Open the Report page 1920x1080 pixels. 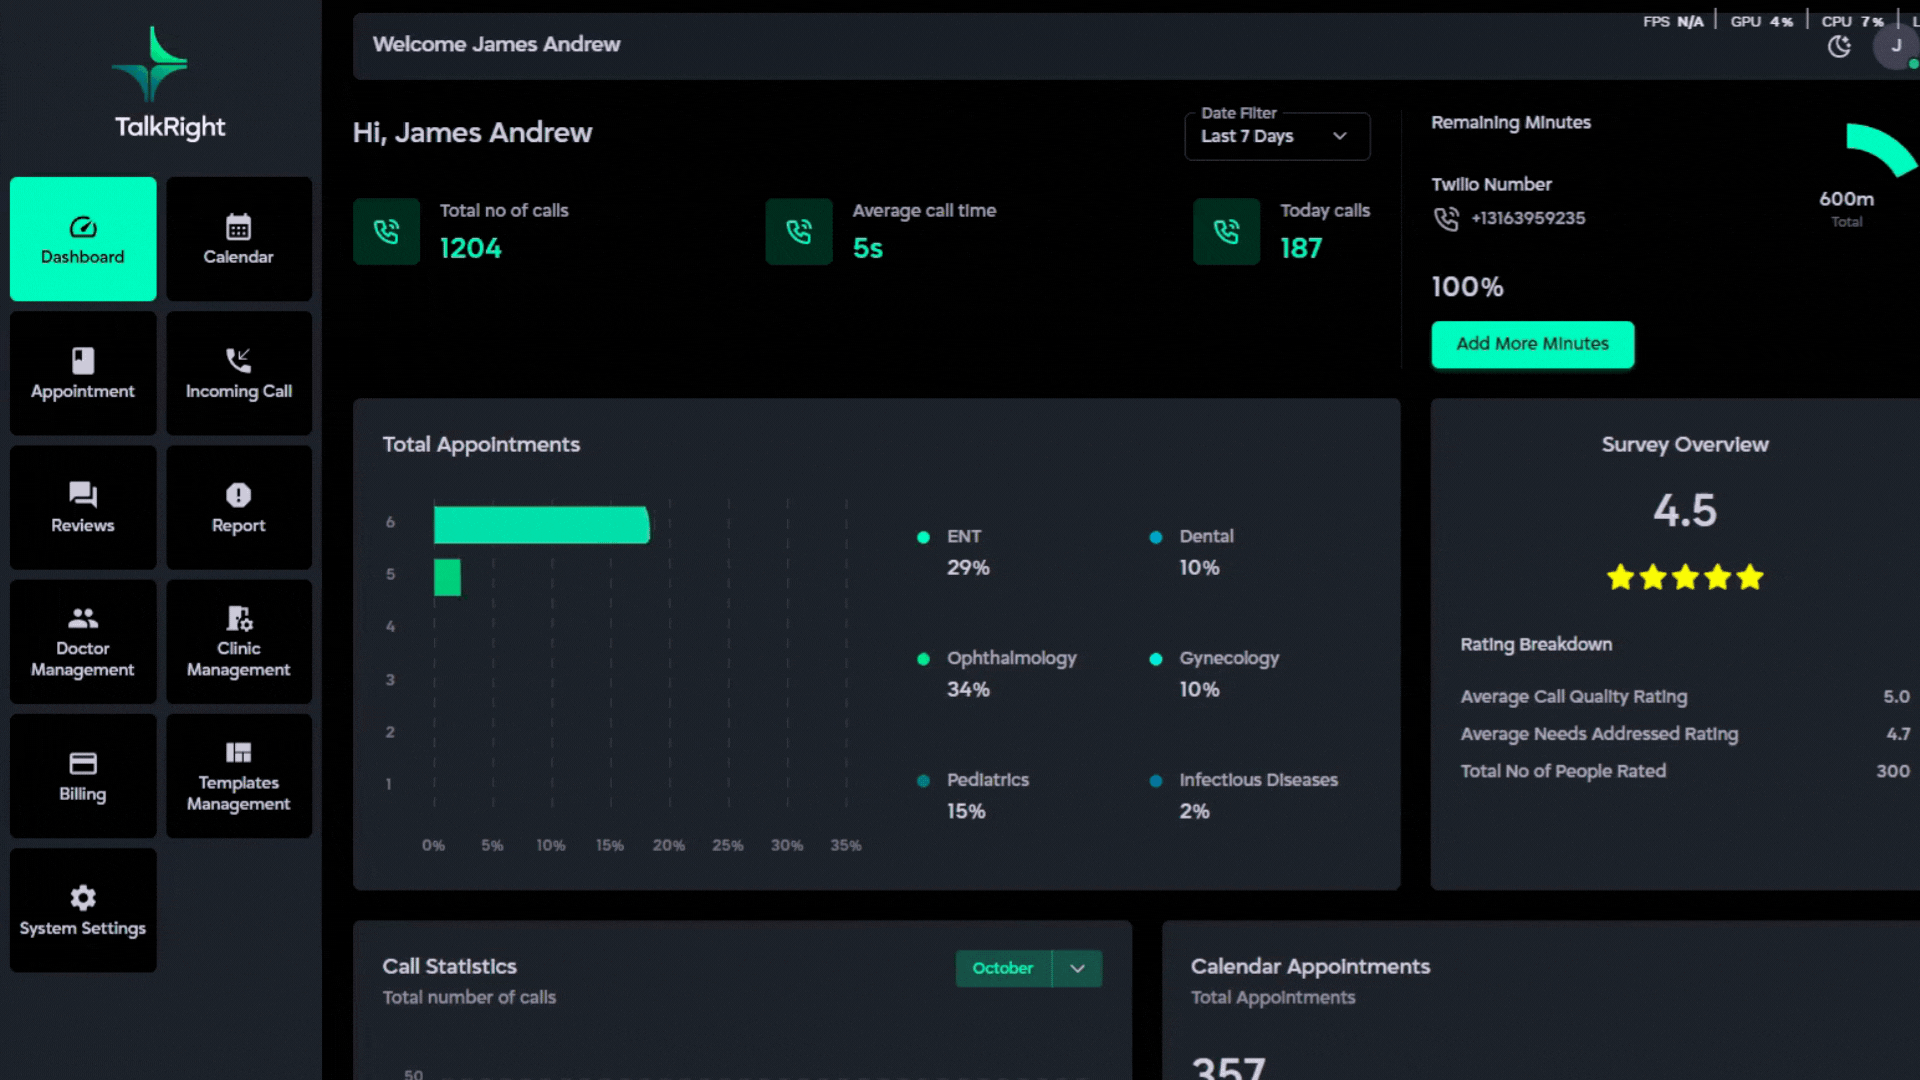click(238, 507)
